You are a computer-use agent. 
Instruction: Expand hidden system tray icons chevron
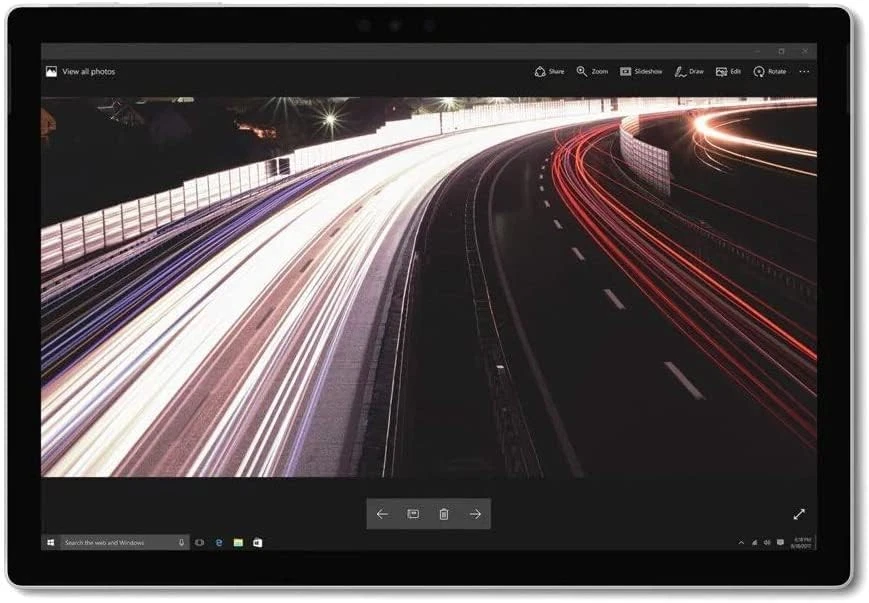[741, 542]
